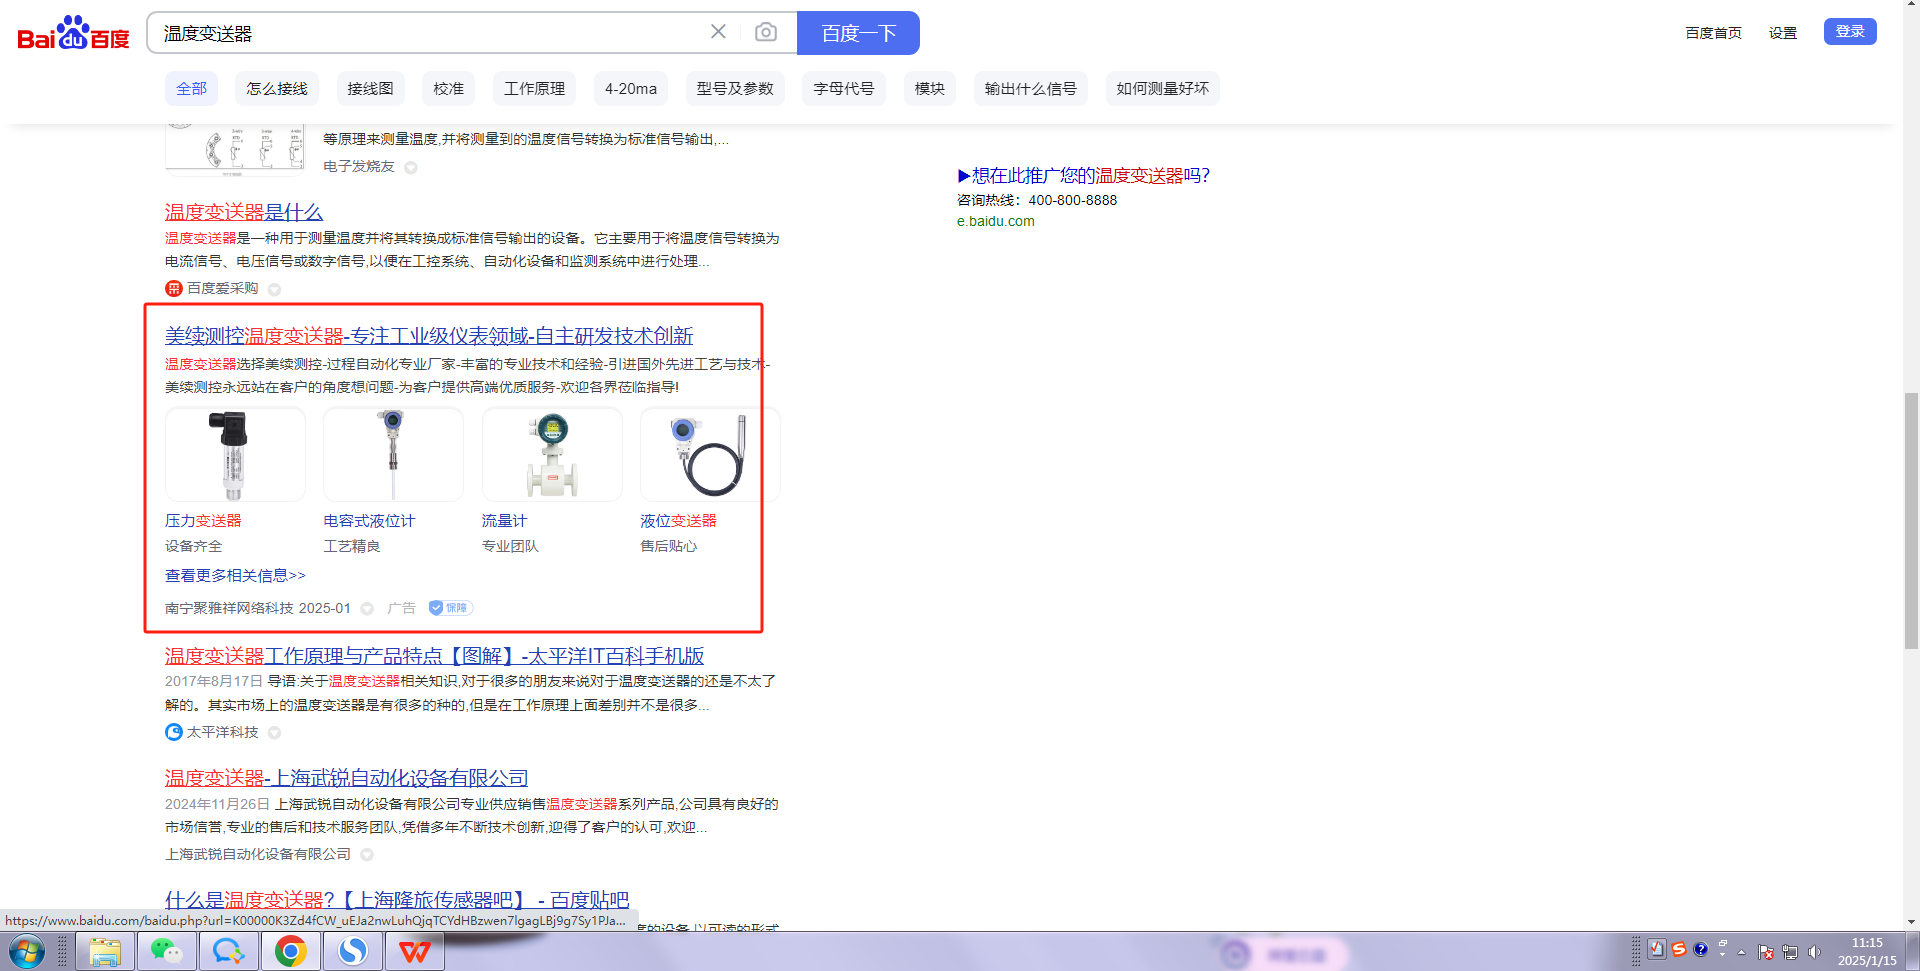Screen dimensions: 1920x971
Task: Show hidden system tray icons arrow
Action: coord(1741,952)
